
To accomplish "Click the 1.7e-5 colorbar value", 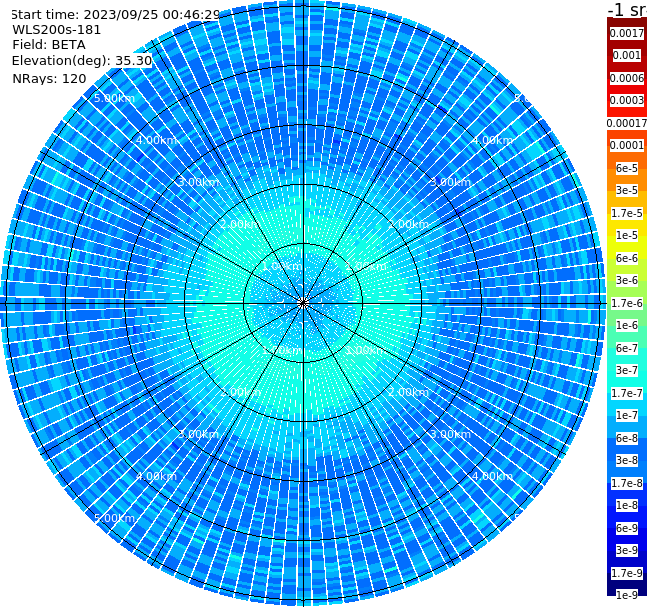I will tap(627, 213).
